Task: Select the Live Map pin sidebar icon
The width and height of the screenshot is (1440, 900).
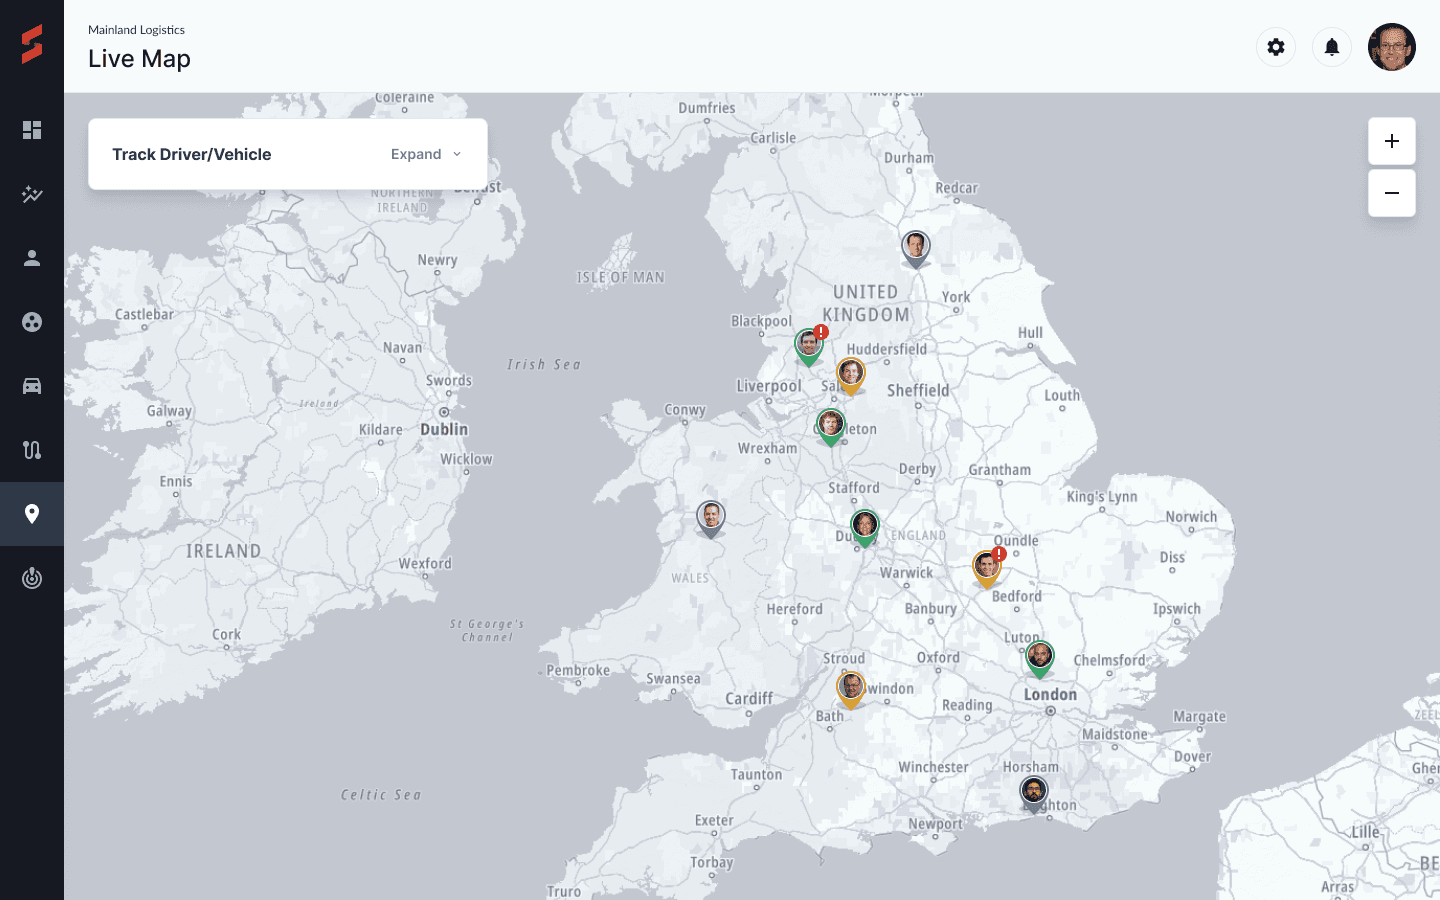Action: click(x=32, y=514)
